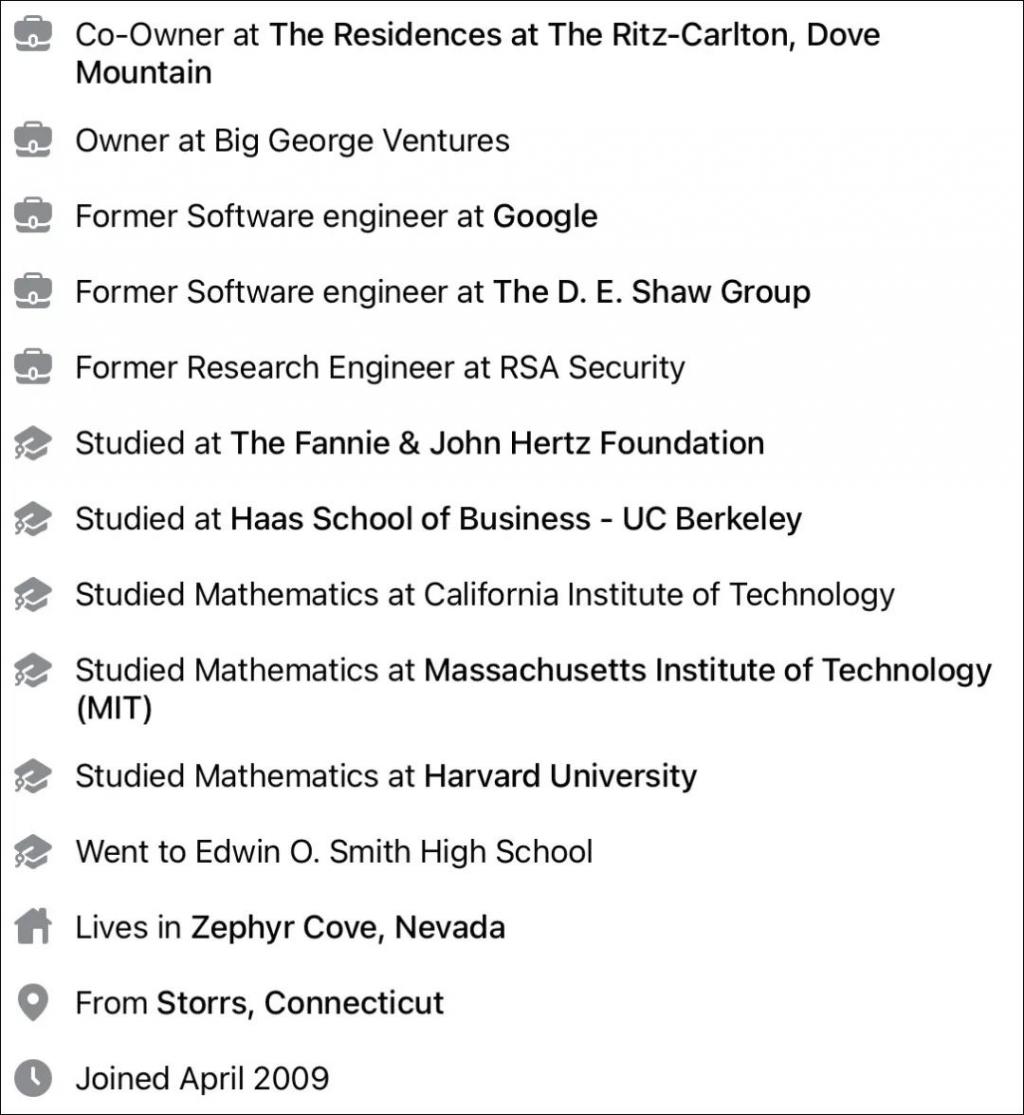
Task: Open Massachusetts Institute of Technology page link
Action: 533,689
